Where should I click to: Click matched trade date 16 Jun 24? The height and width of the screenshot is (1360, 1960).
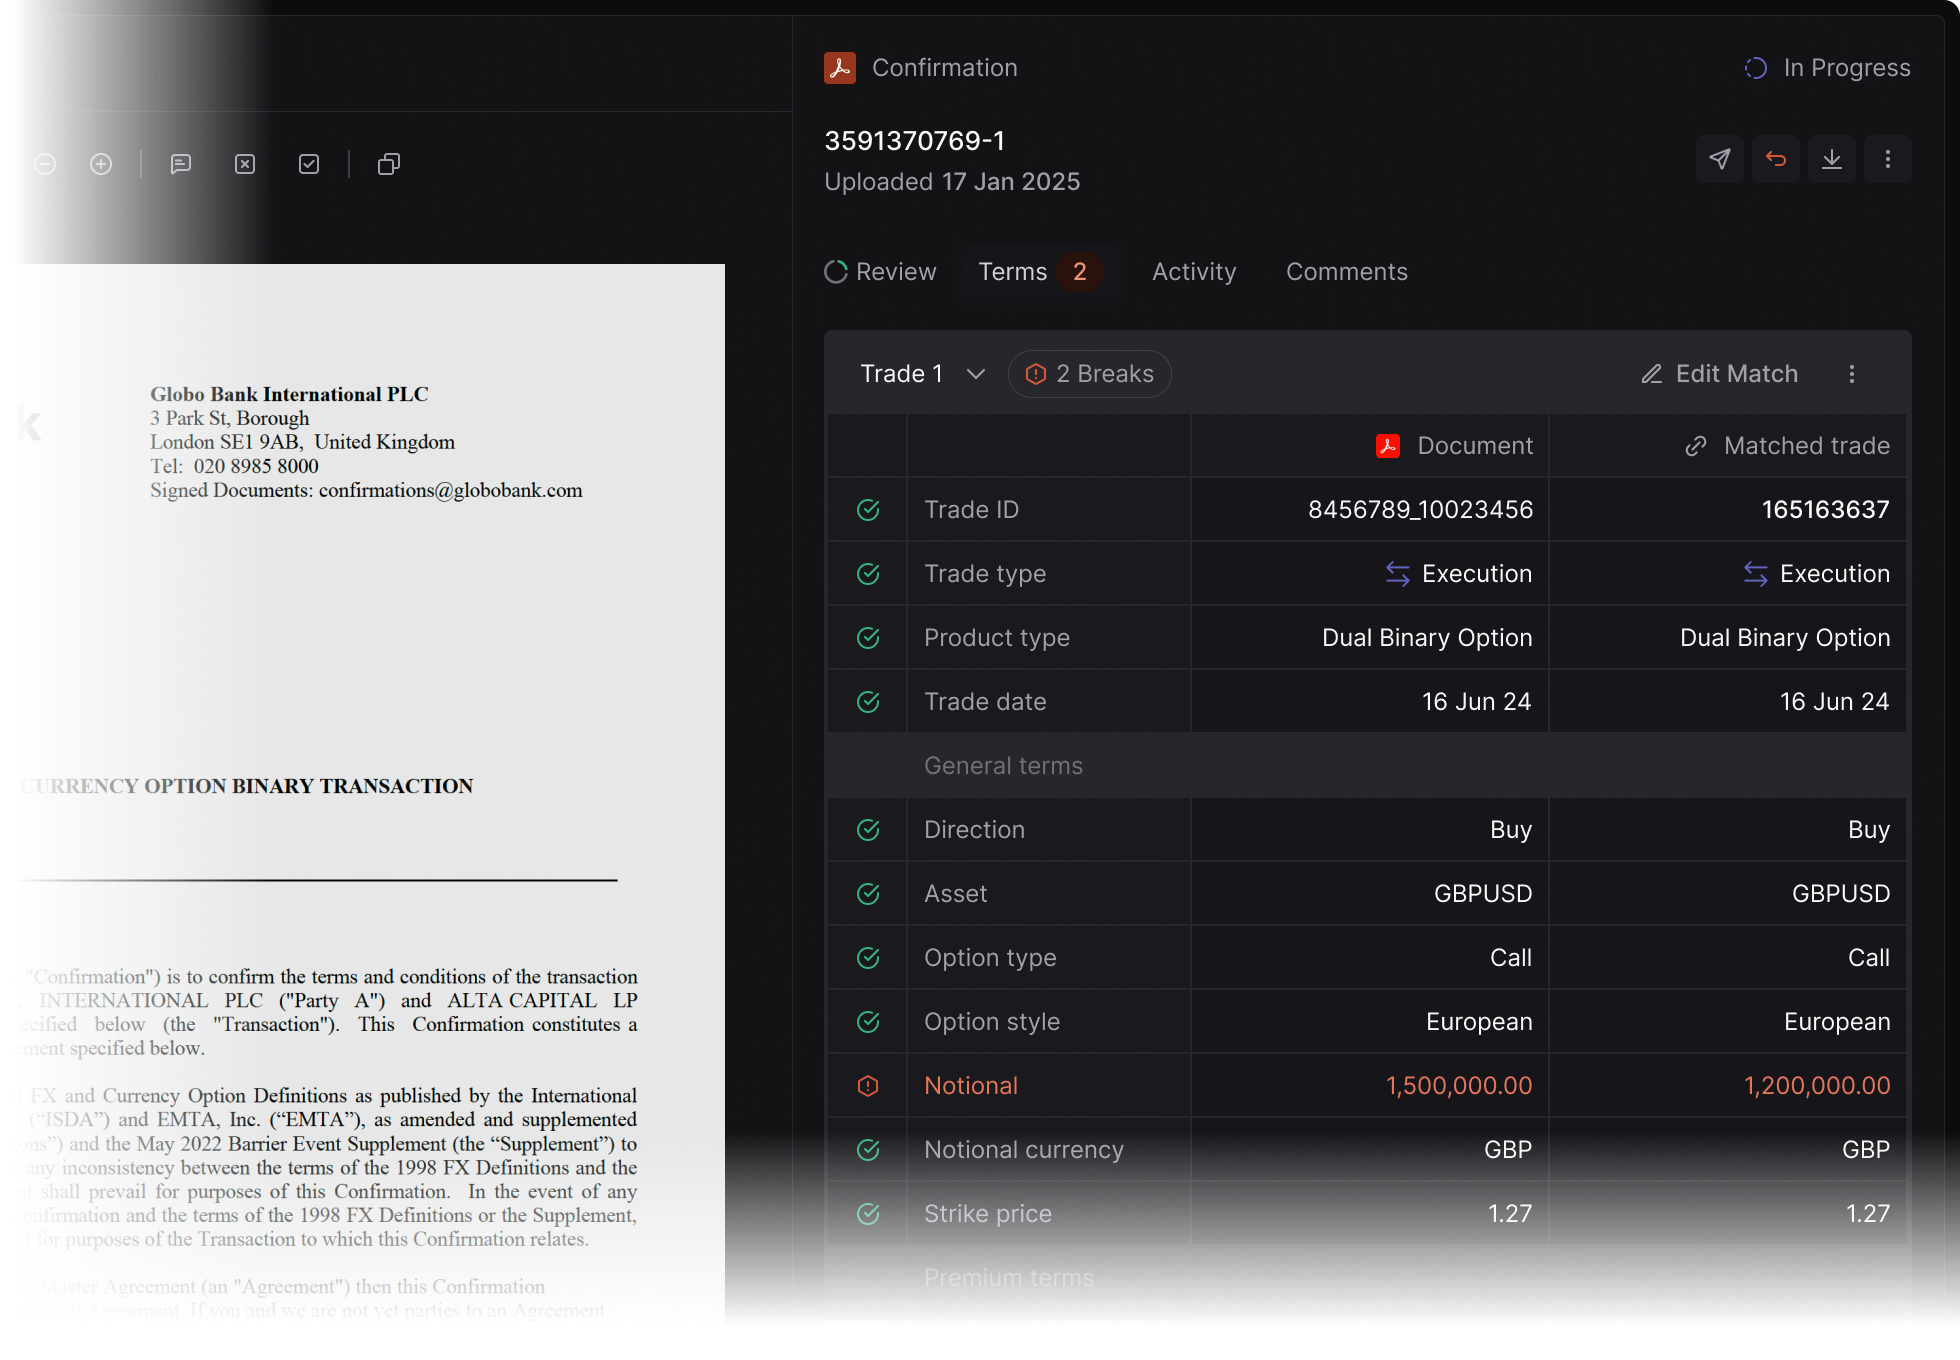click(1835, 702)
